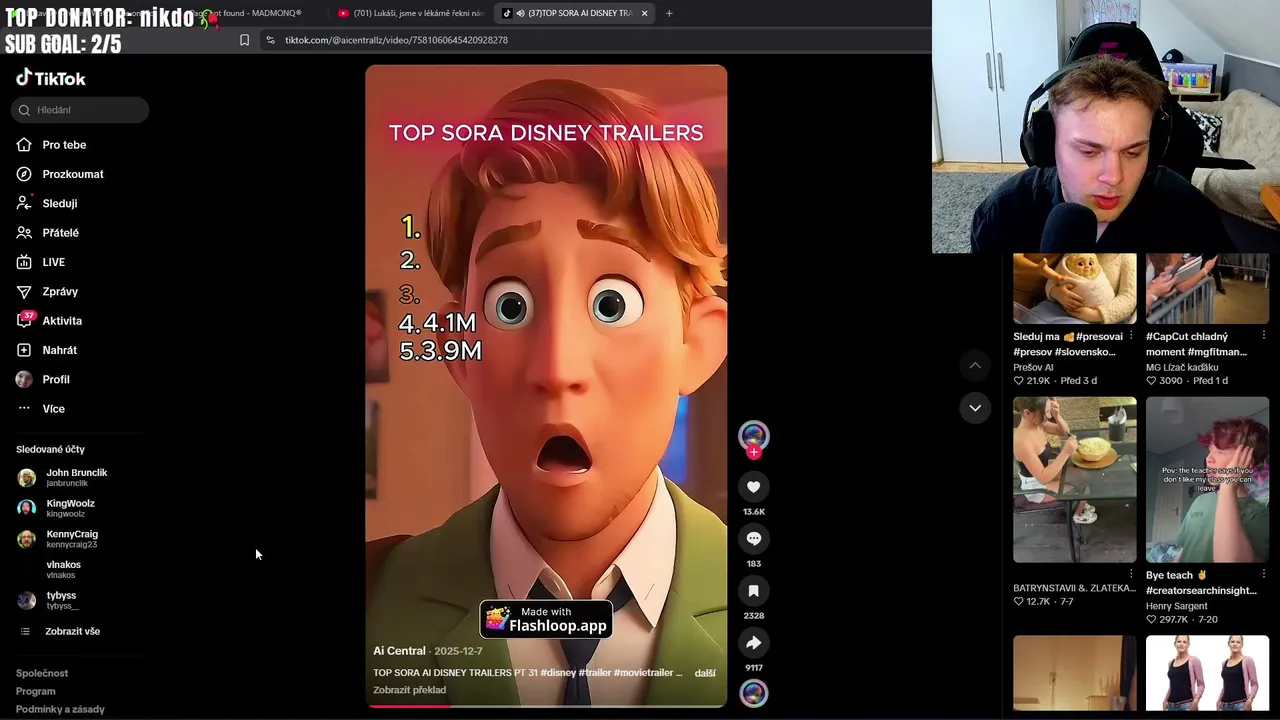Viewport: 1280px width, 720px height.
Task: Open Profil avatar icon
Action: 24,380
